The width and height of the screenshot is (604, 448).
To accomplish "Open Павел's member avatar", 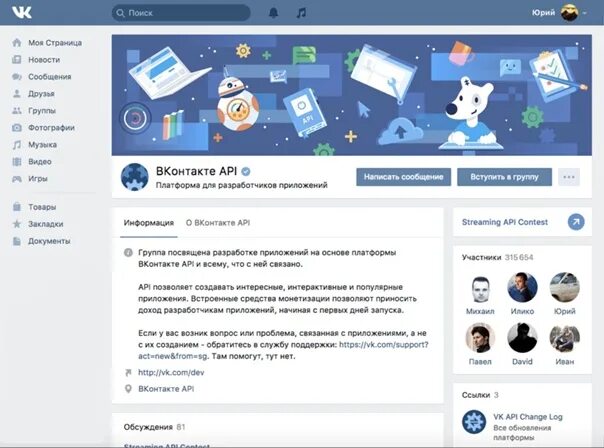I will 480,338.
